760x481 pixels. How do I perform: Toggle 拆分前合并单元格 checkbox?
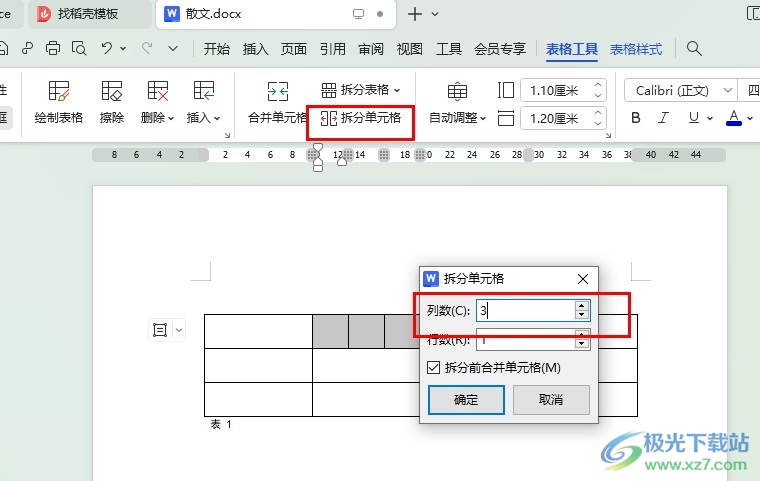click(433, 367)
